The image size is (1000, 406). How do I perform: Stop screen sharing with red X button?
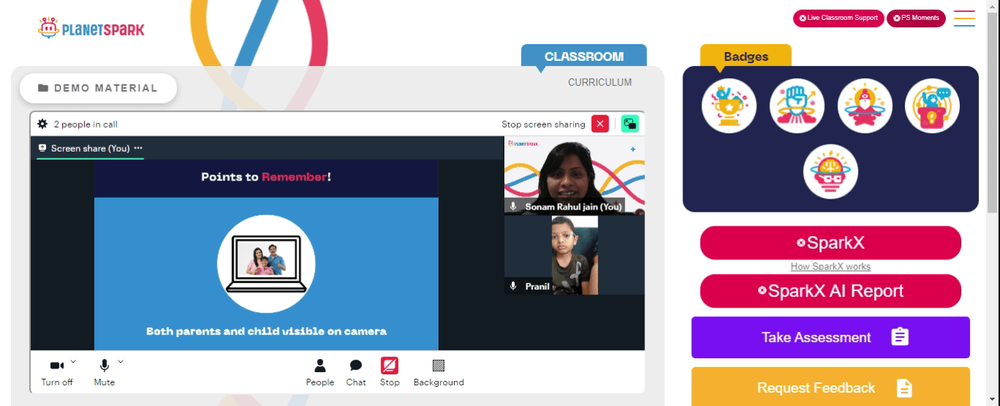point(600,124)
